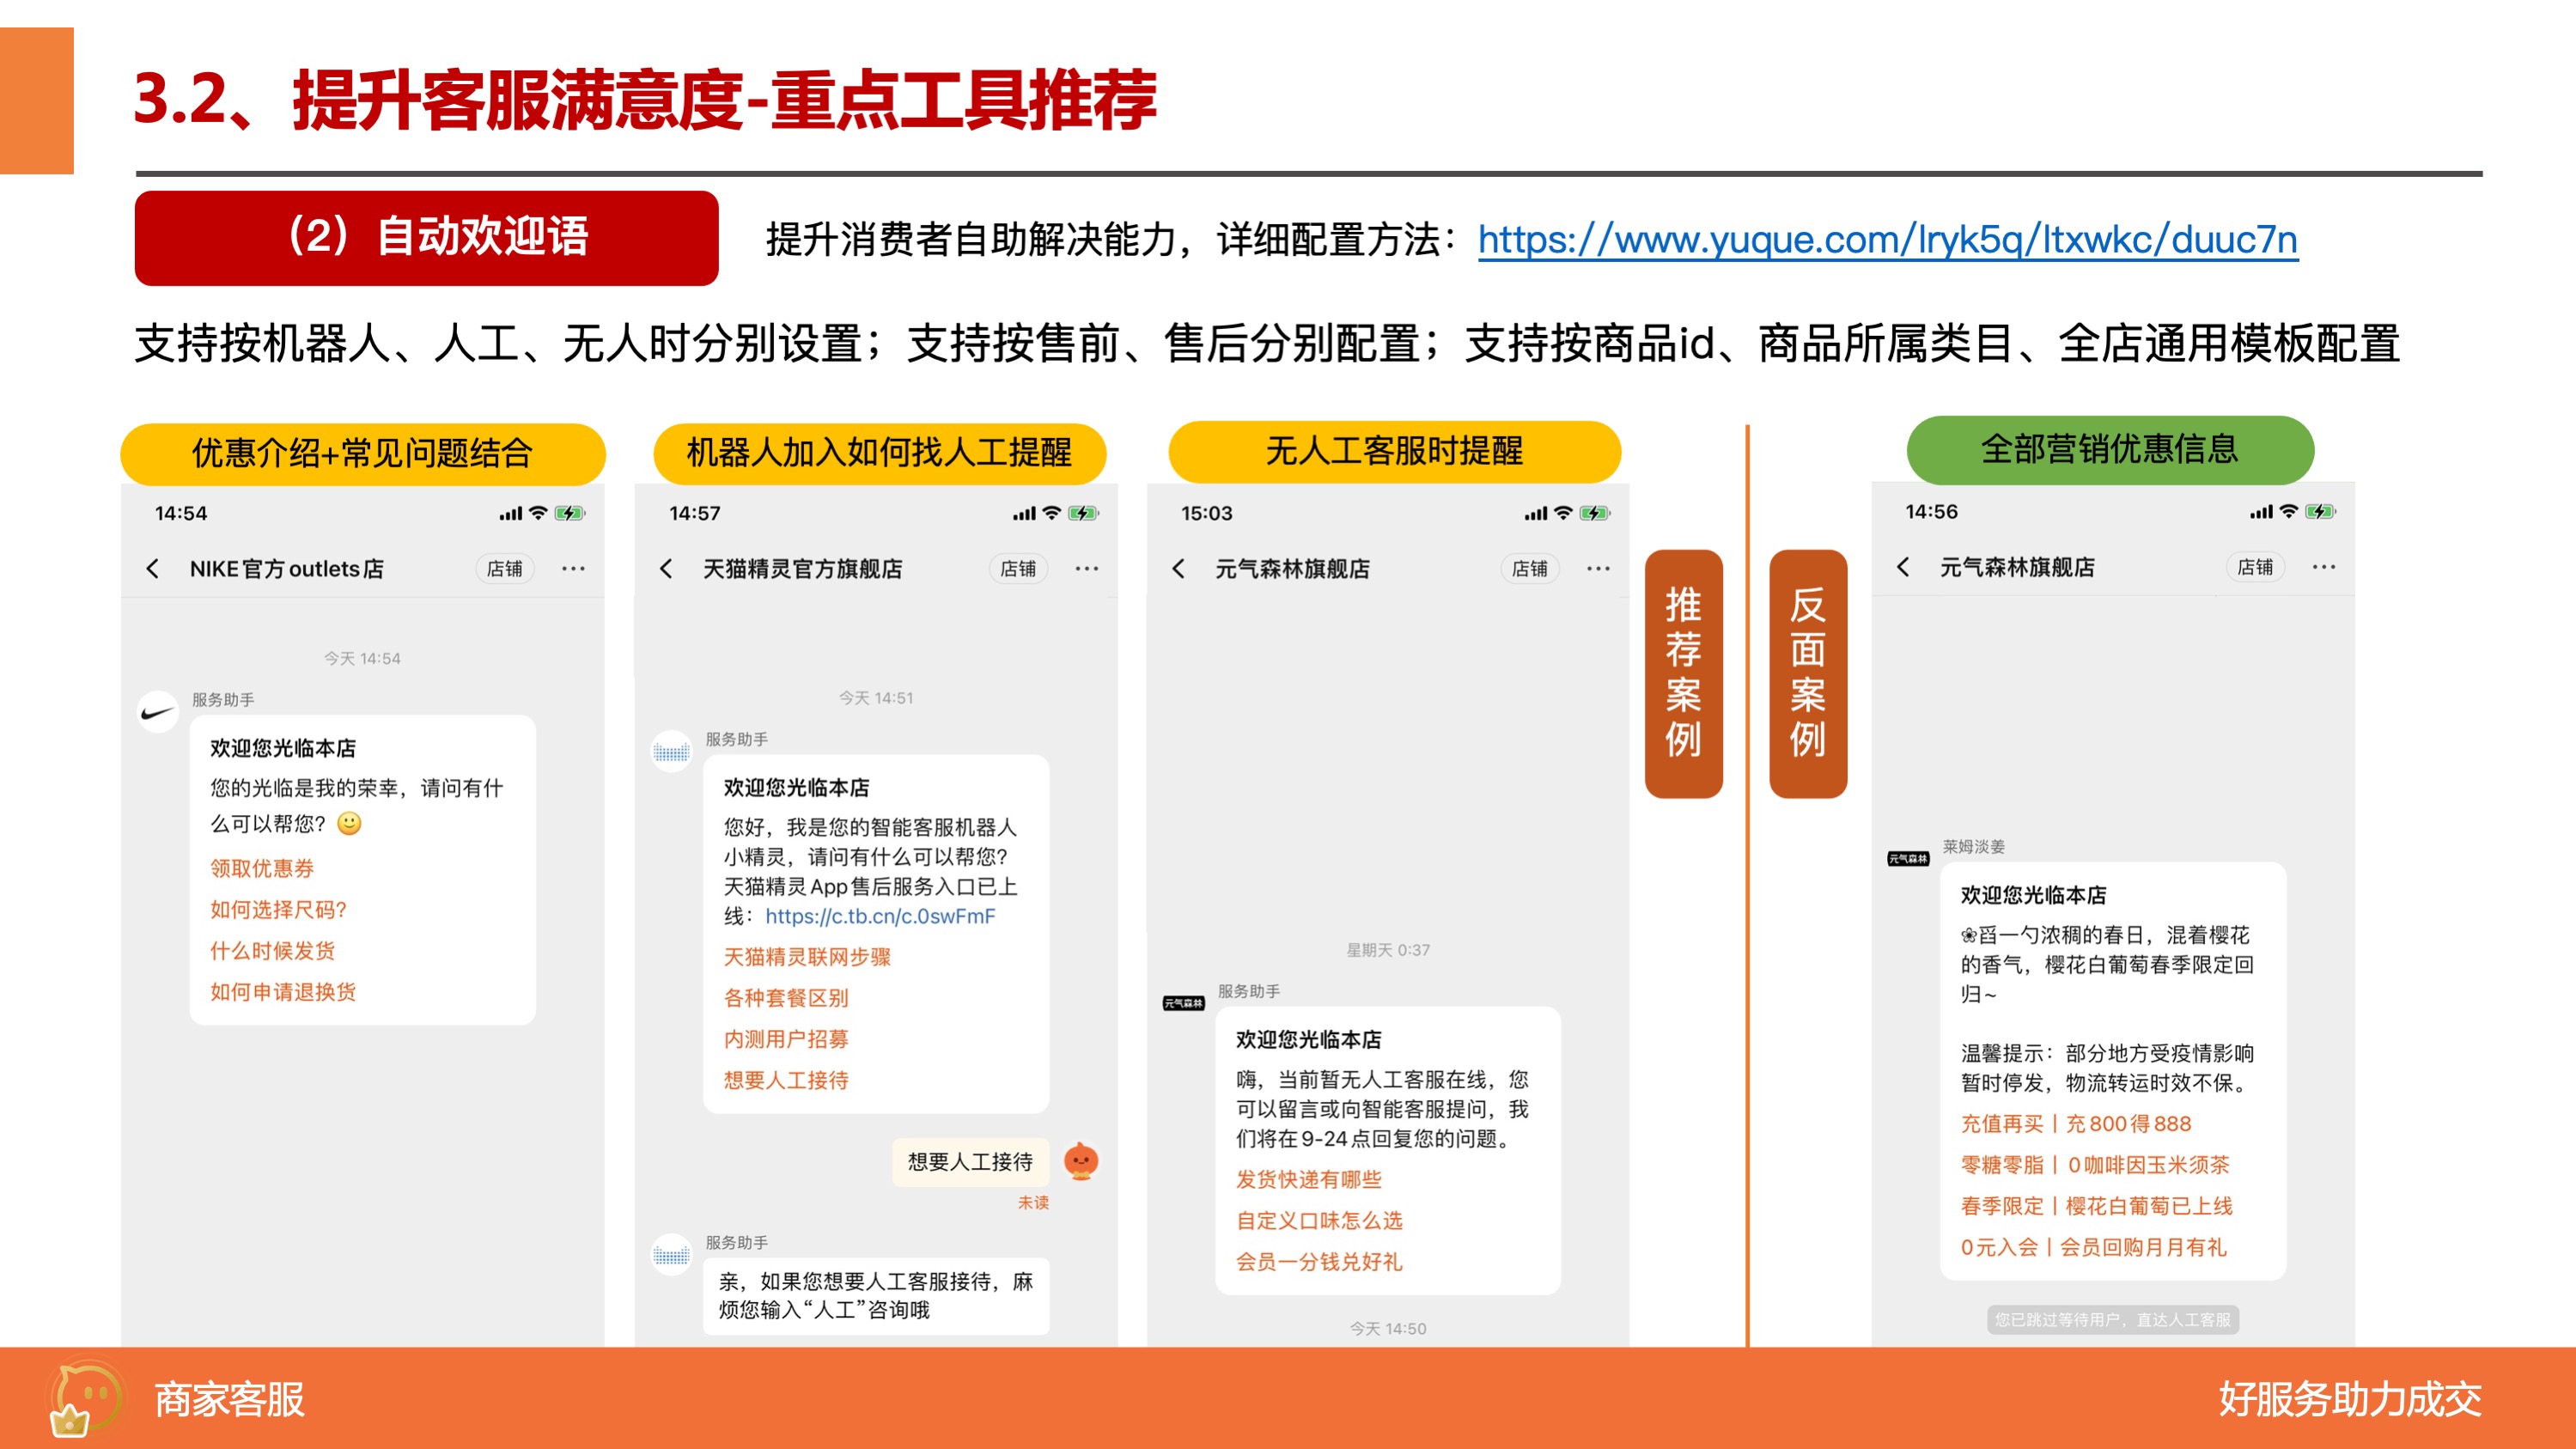Image resolution: width=2576 pixels, height=1449 pixels.
Task: Click 元气森林 avatar beside 服务助手
Action: pos(1184,1003)
